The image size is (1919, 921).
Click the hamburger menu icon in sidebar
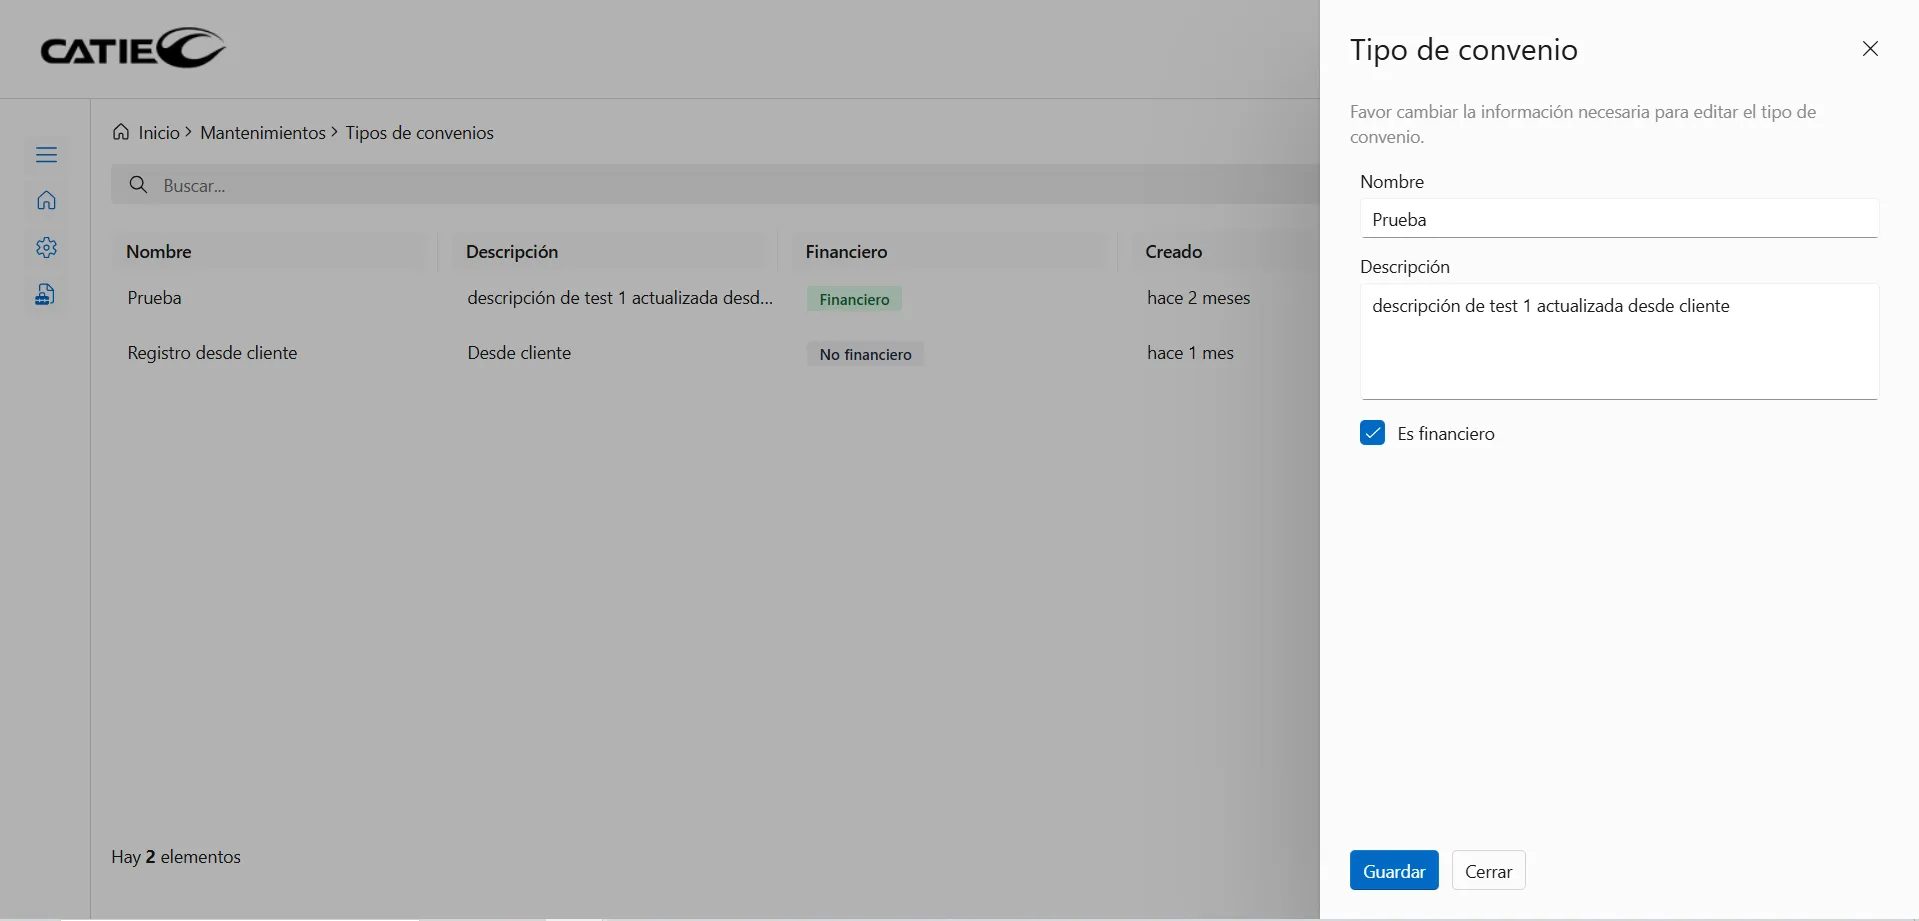coord(46,155)
